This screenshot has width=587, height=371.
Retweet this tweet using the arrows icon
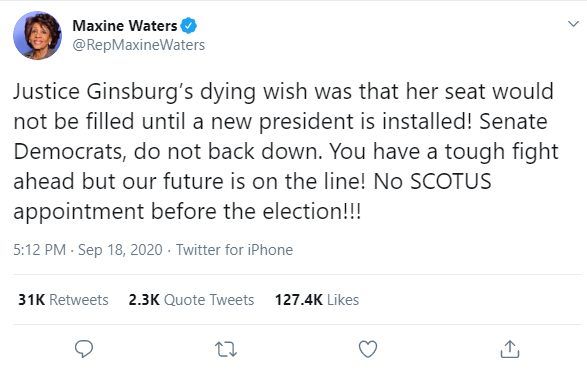(x=226, y=349)
